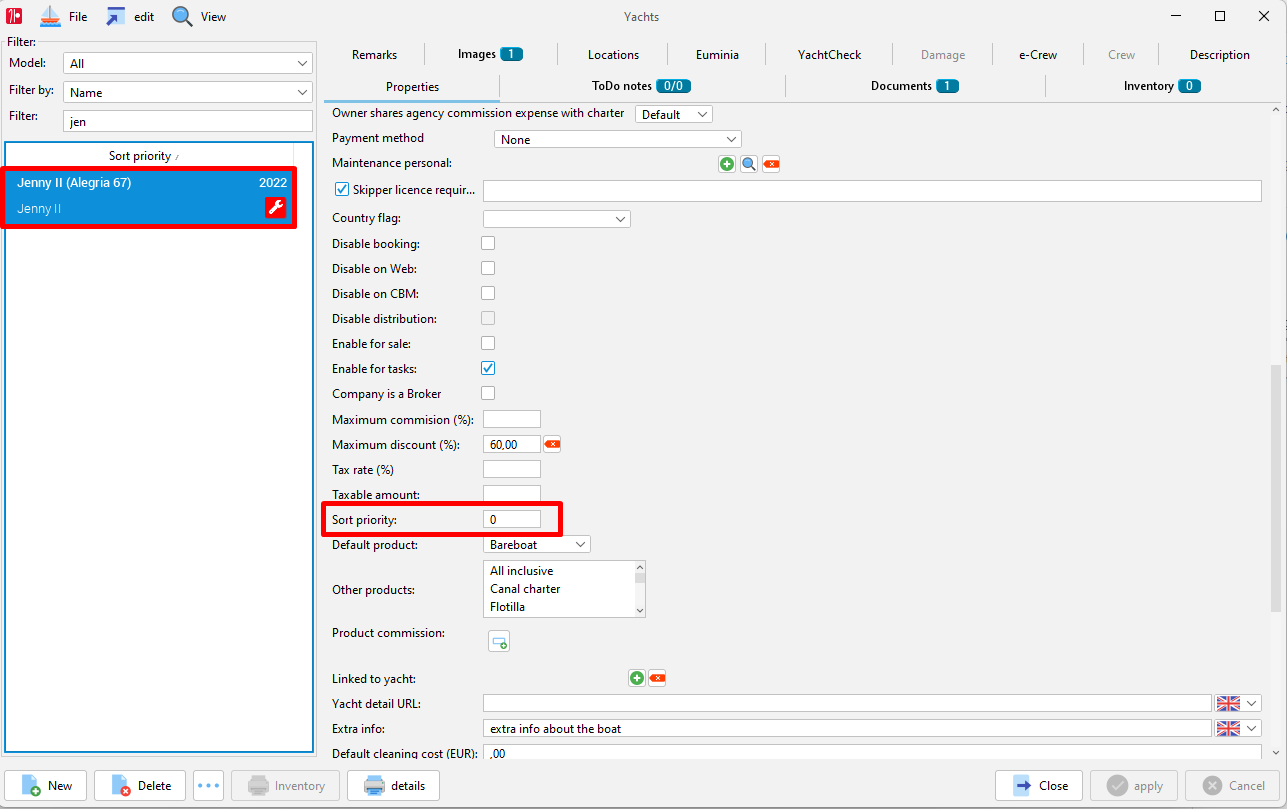Viewport: 1287px width, 809px height.
Task: Enable the Disable booking checkbox
Action: click(488, 243)
